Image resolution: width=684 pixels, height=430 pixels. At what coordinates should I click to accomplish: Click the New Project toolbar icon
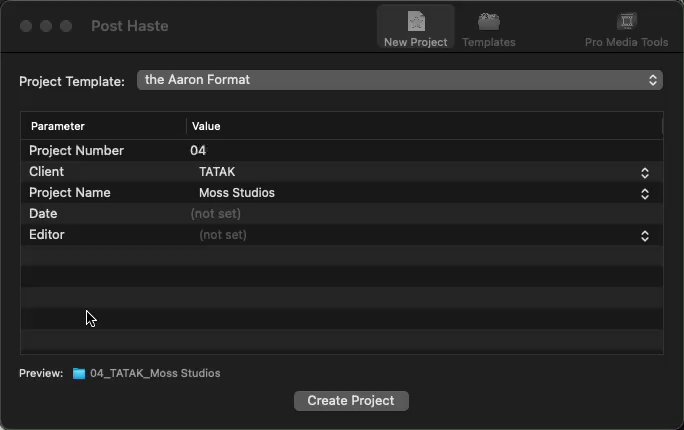(x=415, y=21)
